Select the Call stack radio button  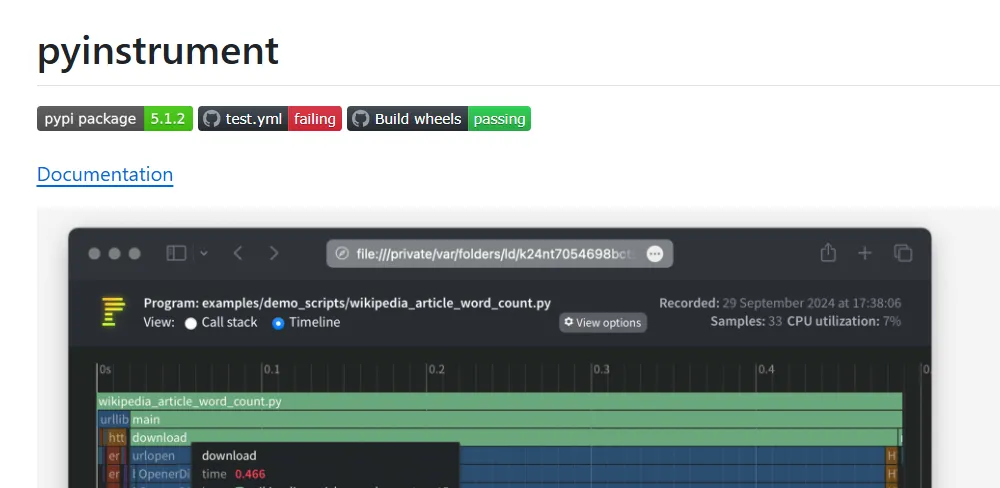pyautogui.click(x=190, y=323)
